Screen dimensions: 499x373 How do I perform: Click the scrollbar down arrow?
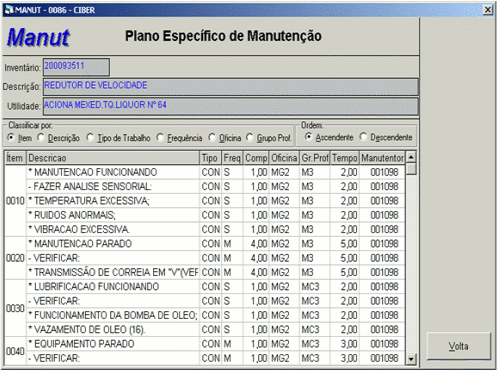411,359
